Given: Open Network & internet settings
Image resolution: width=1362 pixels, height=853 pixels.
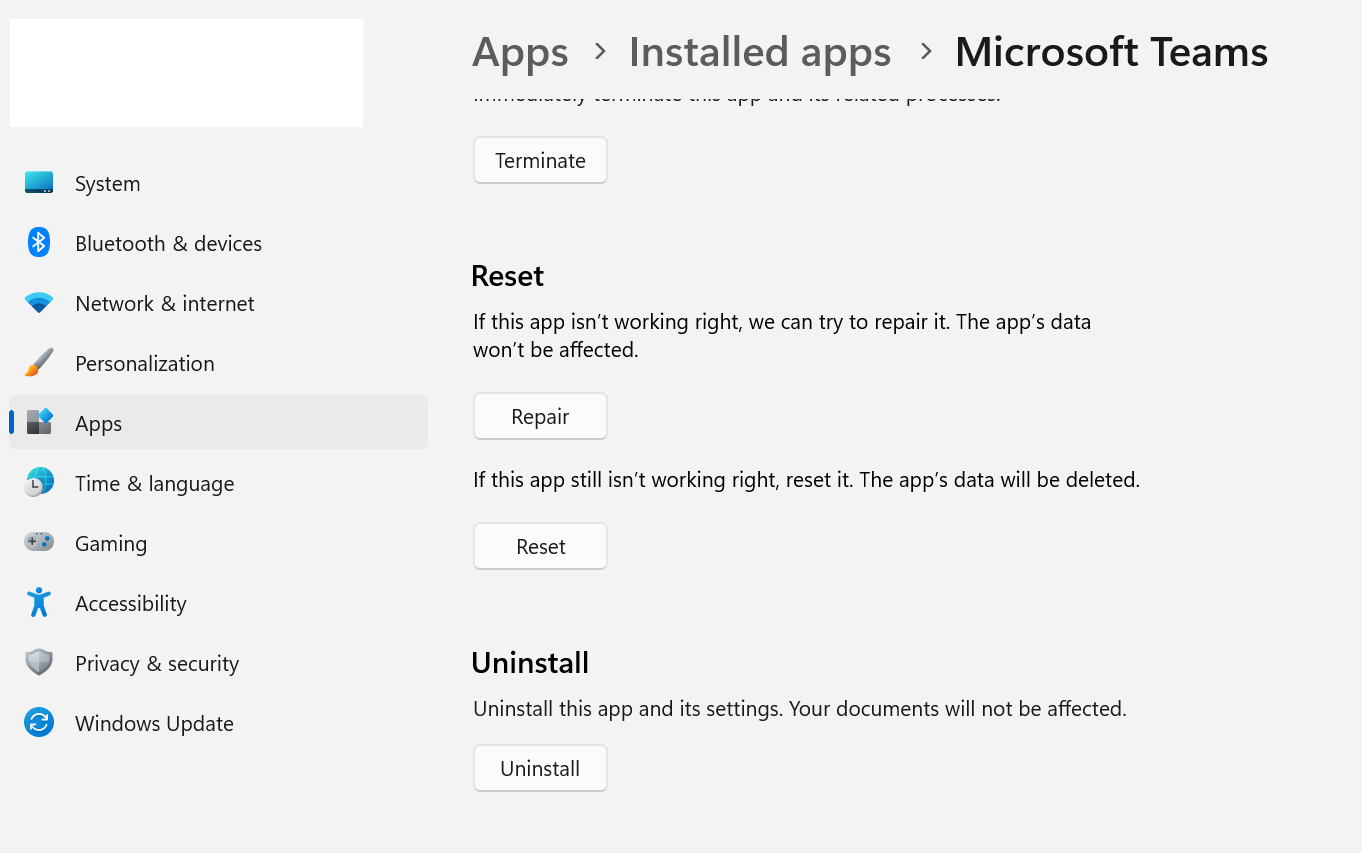Looking at the screenshot, I should tap(218, 303).
